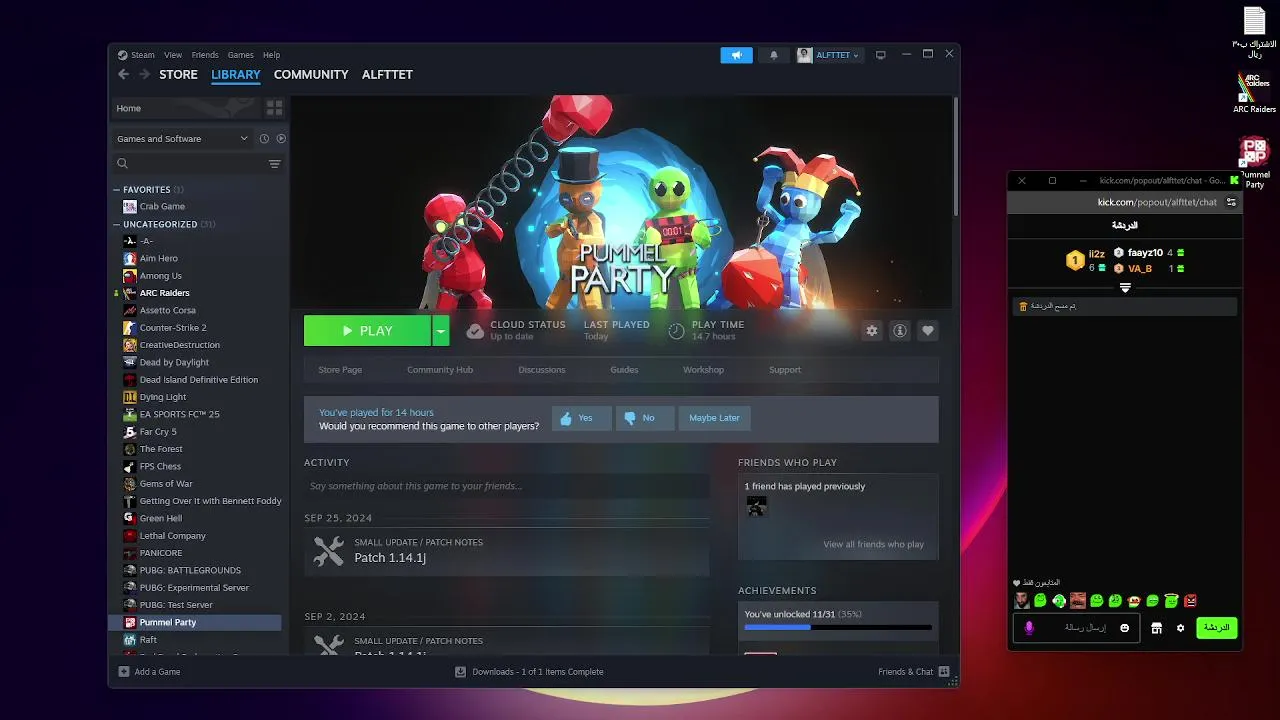This screenshot has height=720, width=1280.
Task: Open advanced library filter options icon
Action: click(275, 164)
